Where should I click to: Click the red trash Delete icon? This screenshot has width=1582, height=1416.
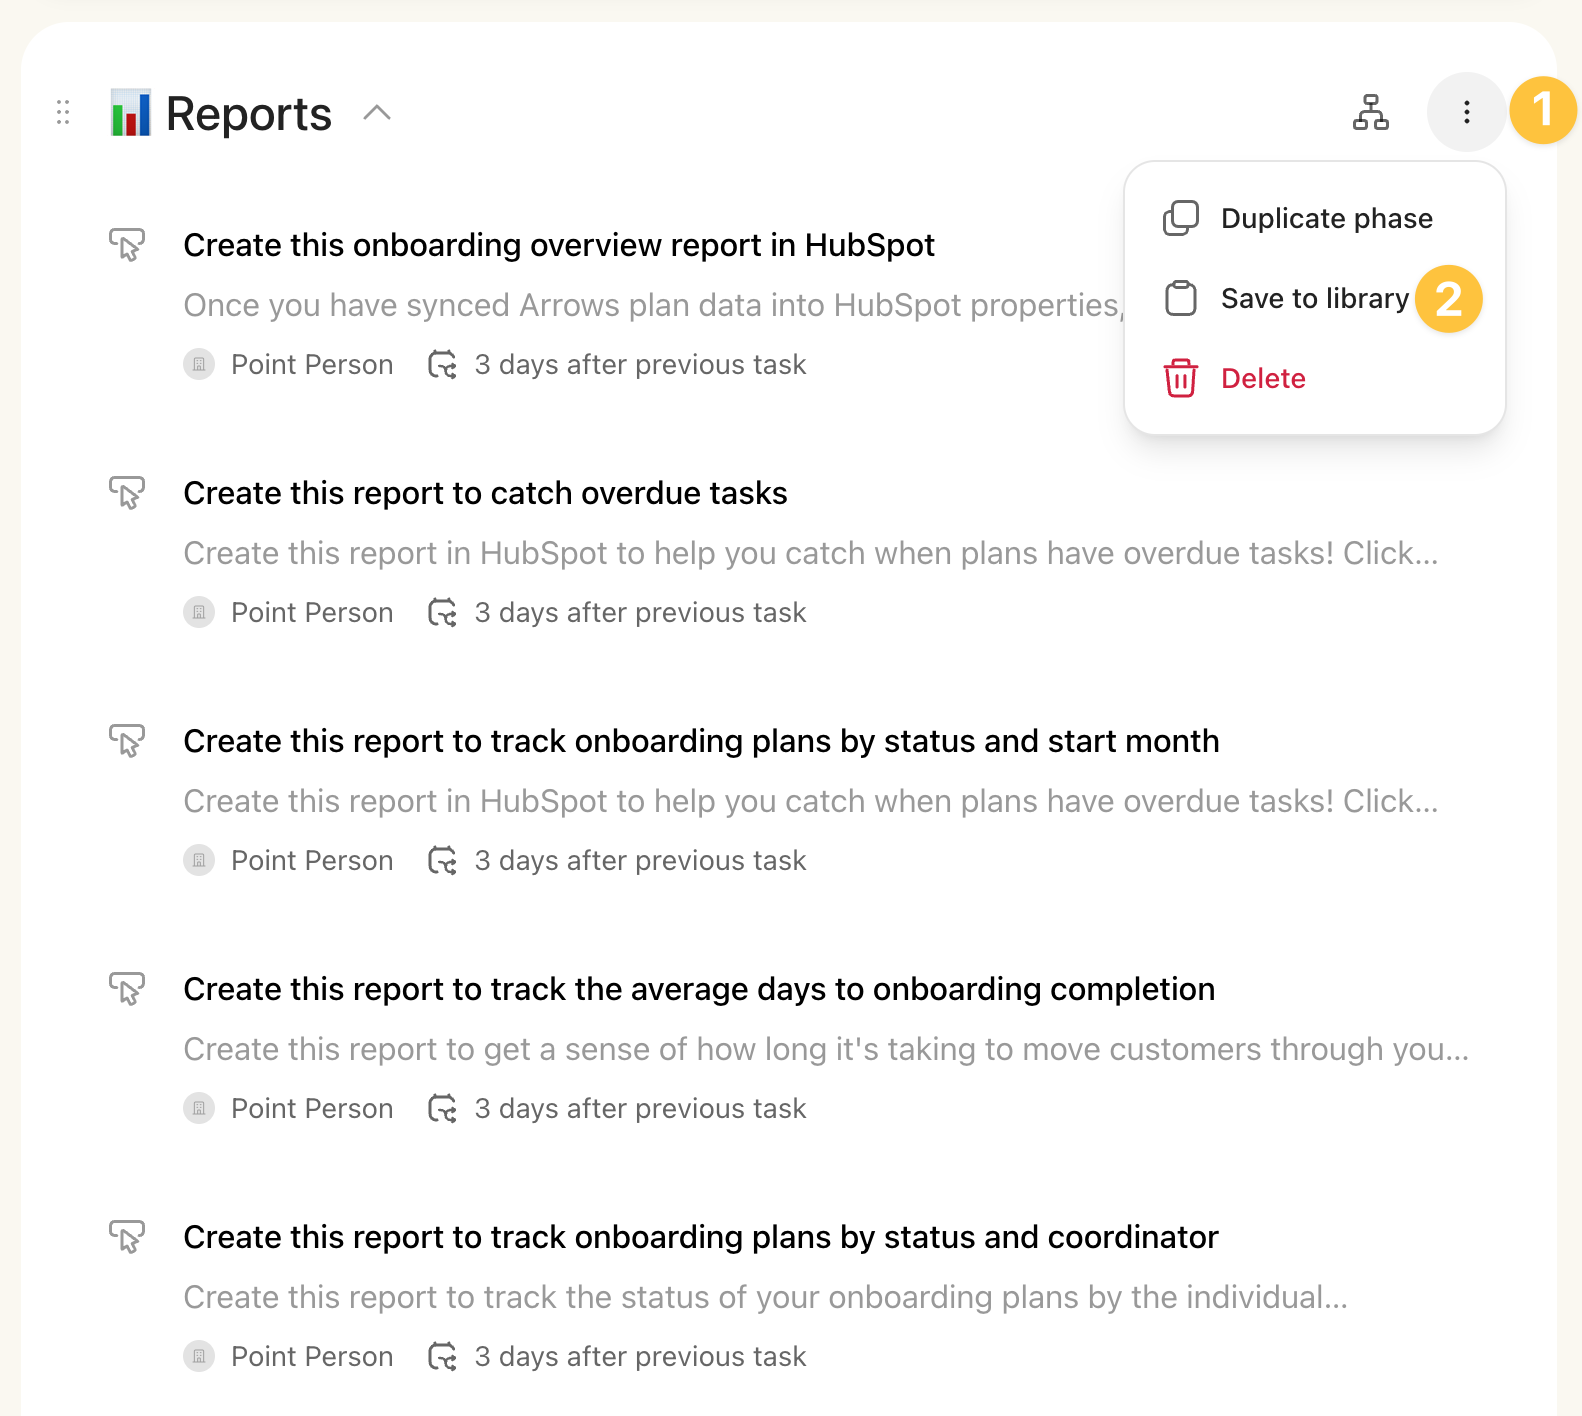(x=1180, y=378)
